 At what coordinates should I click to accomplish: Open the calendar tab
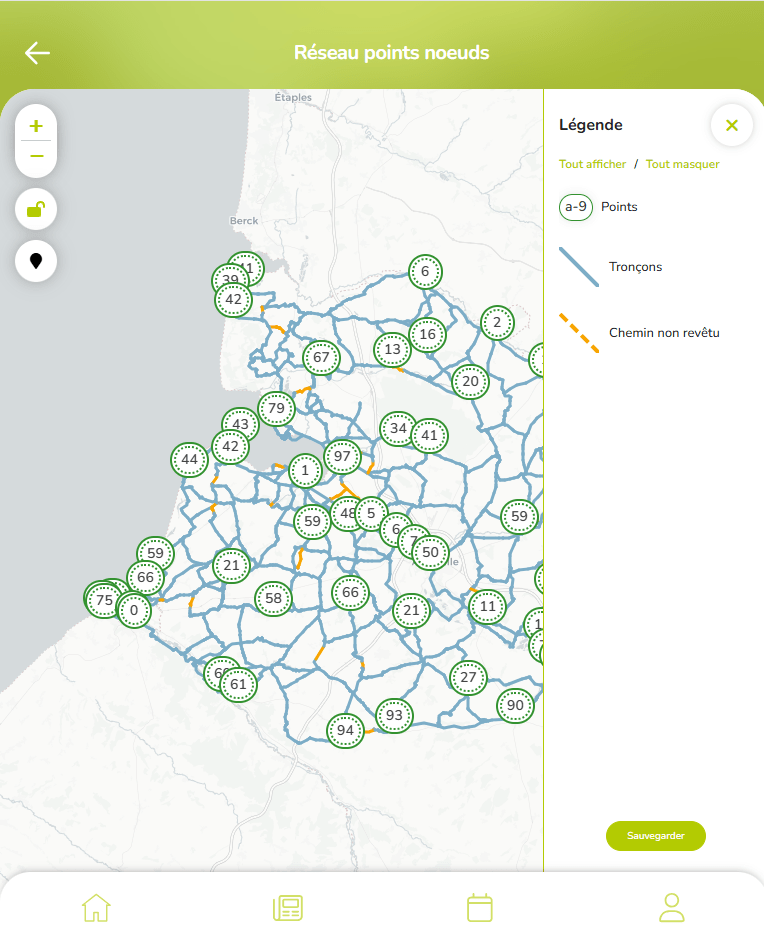tap(480, 907)
